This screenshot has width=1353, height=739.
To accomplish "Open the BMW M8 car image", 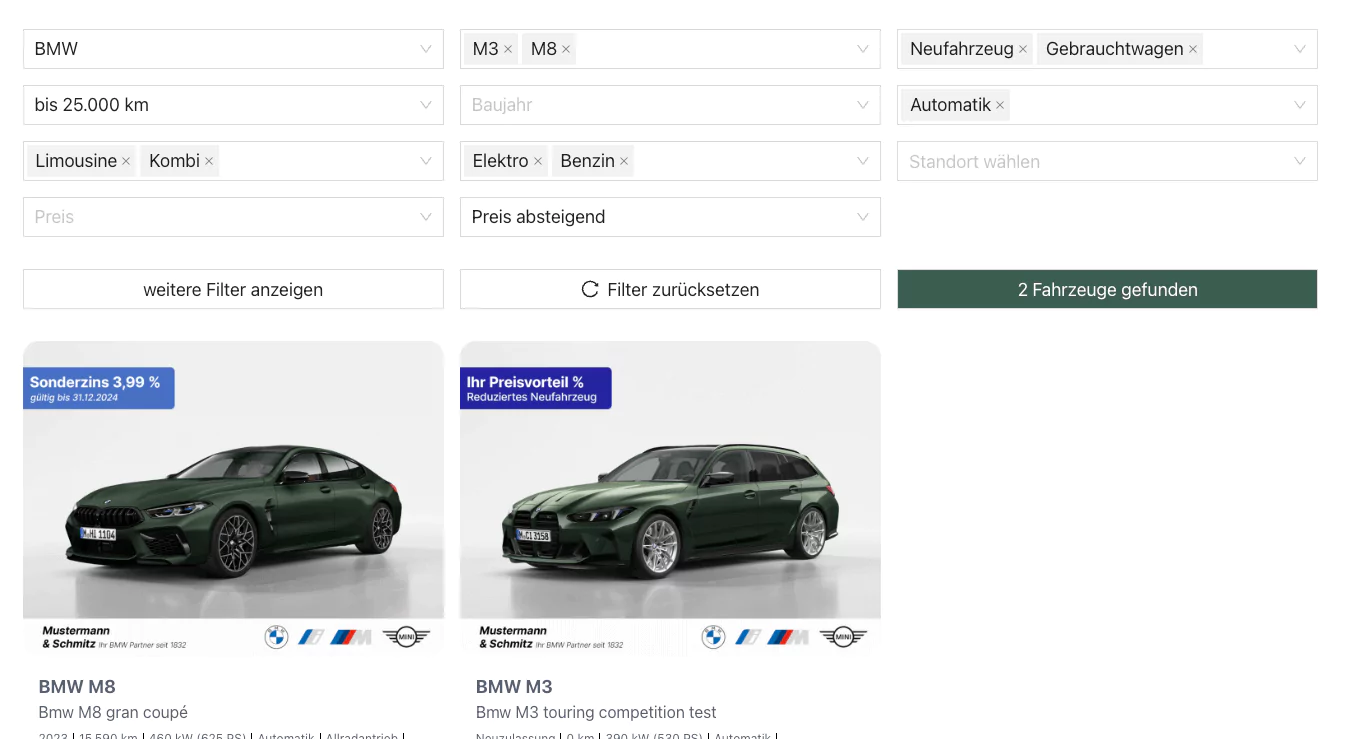I will coord(232,498).
